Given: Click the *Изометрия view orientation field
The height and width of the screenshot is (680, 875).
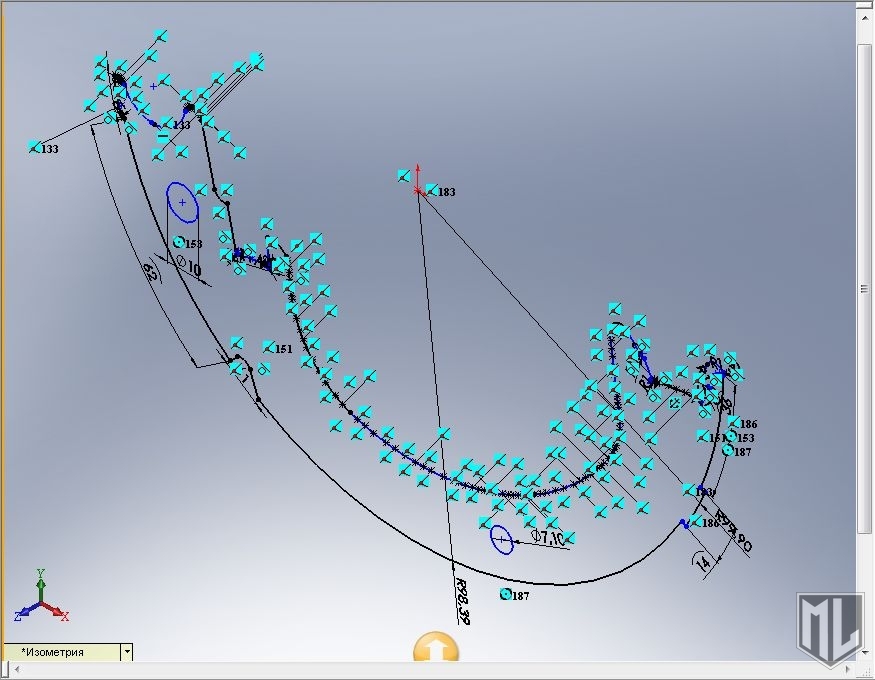Looking at the screenshot, I should 62,652.
